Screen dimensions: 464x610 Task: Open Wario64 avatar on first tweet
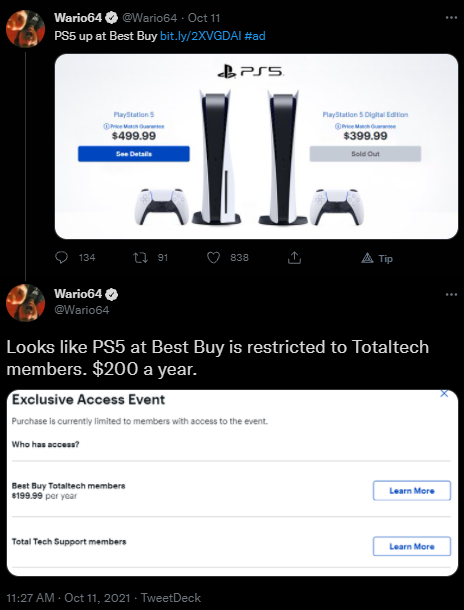pos(25,28)
